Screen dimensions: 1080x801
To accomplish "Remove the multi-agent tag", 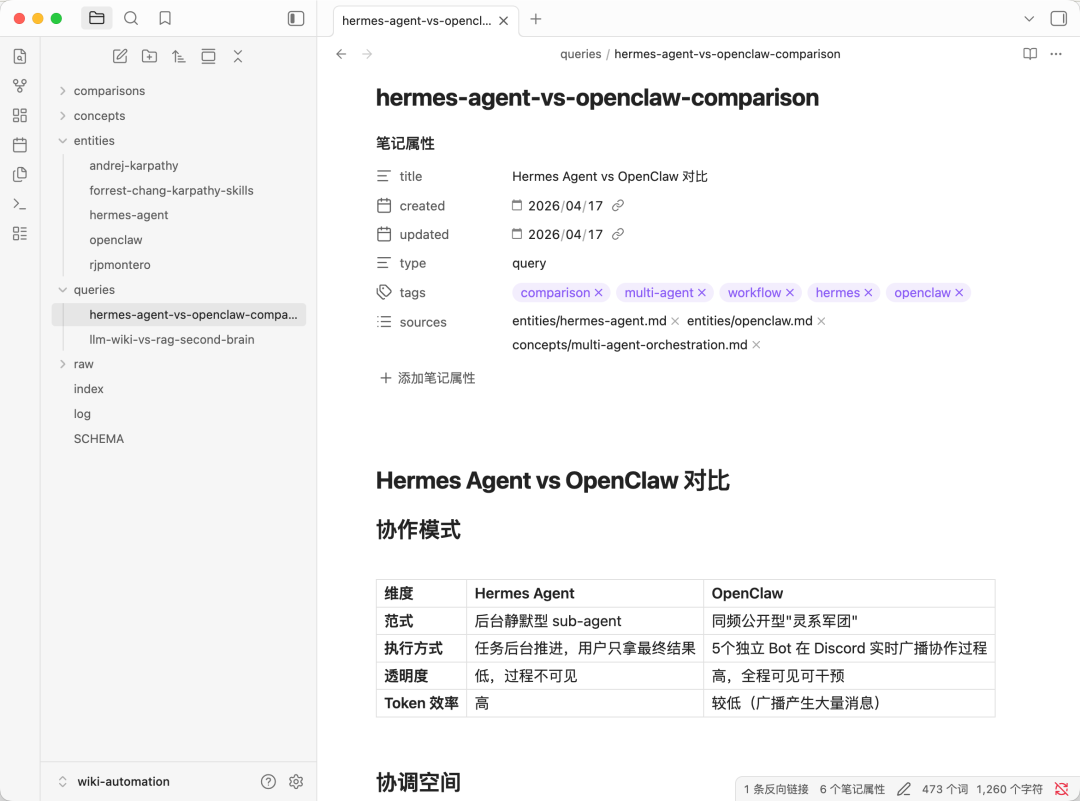I will tap(702, 293).
